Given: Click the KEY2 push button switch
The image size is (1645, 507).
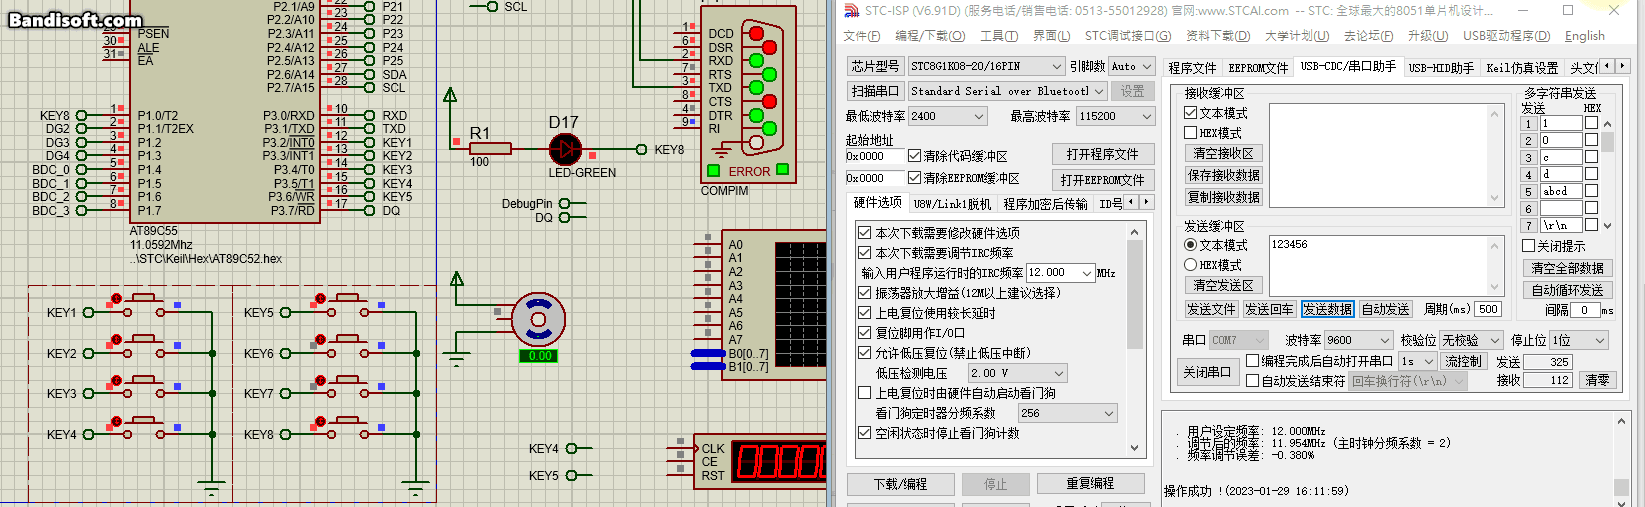Looking at the screenshot, I should pos(146,345).
